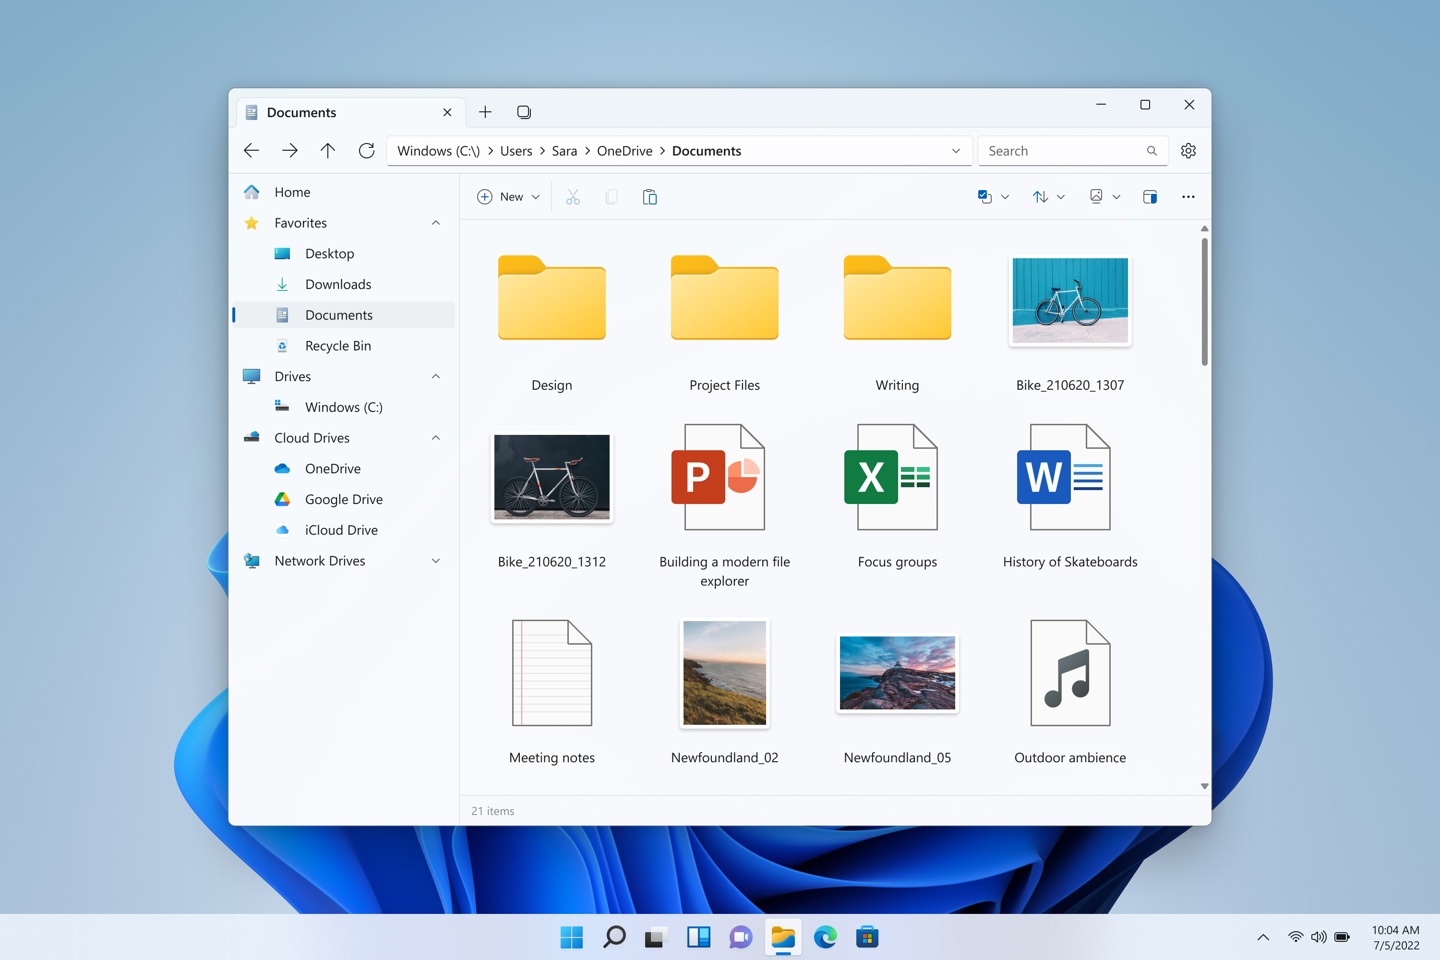This screenshot has width=1440, height=960.
Task: Expand the selection options chevron
Action: click(1005, 197)
